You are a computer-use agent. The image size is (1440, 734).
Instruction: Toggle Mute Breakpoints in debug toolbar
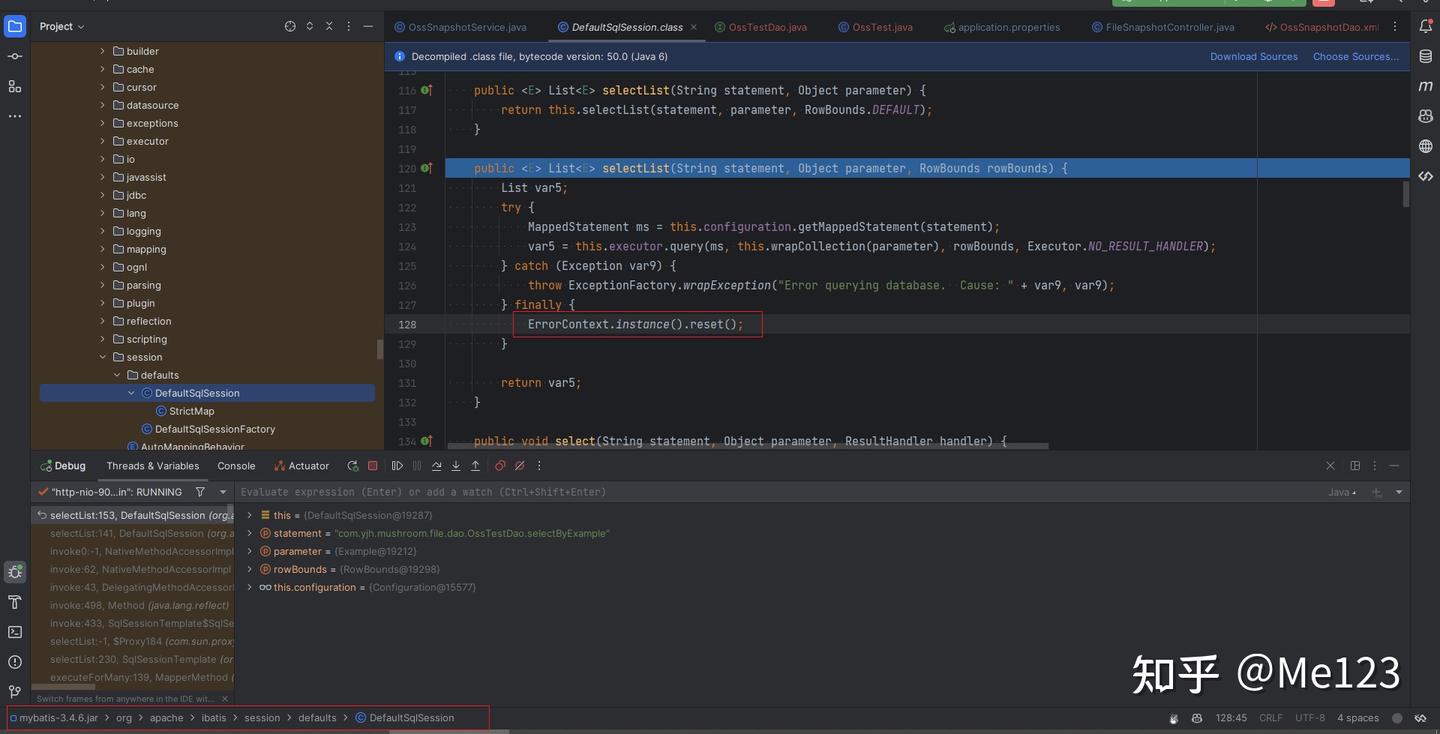tap(519, 466)
